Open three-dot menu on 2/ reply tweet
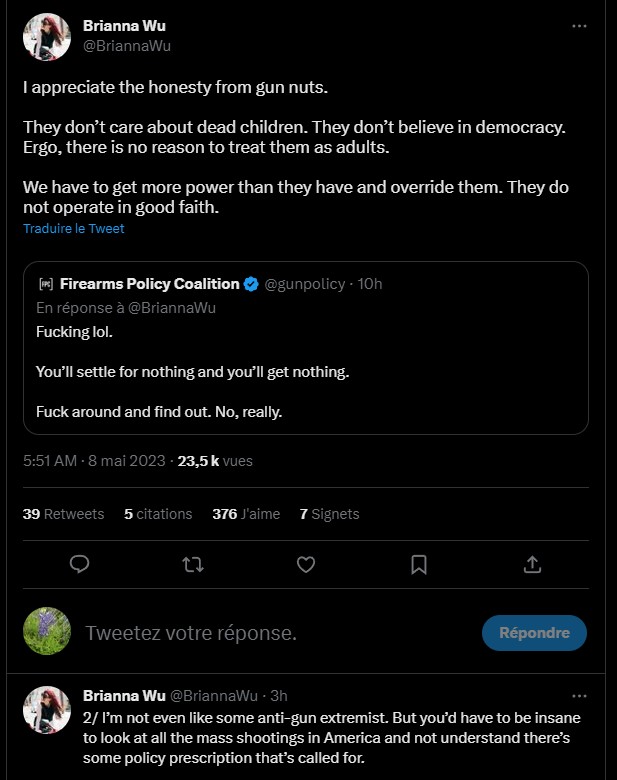Screen dimensions: 617x780 click(579, 695)
